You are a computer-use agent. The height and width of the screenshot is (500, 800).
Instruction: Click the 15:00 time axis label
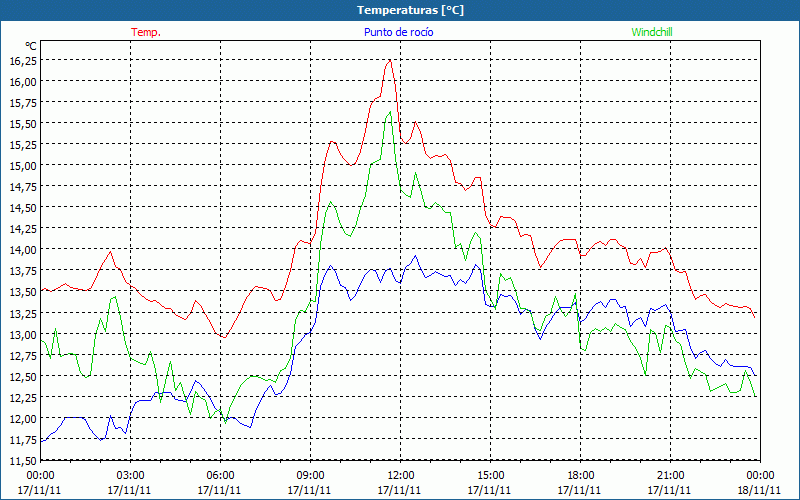(490, 476)
